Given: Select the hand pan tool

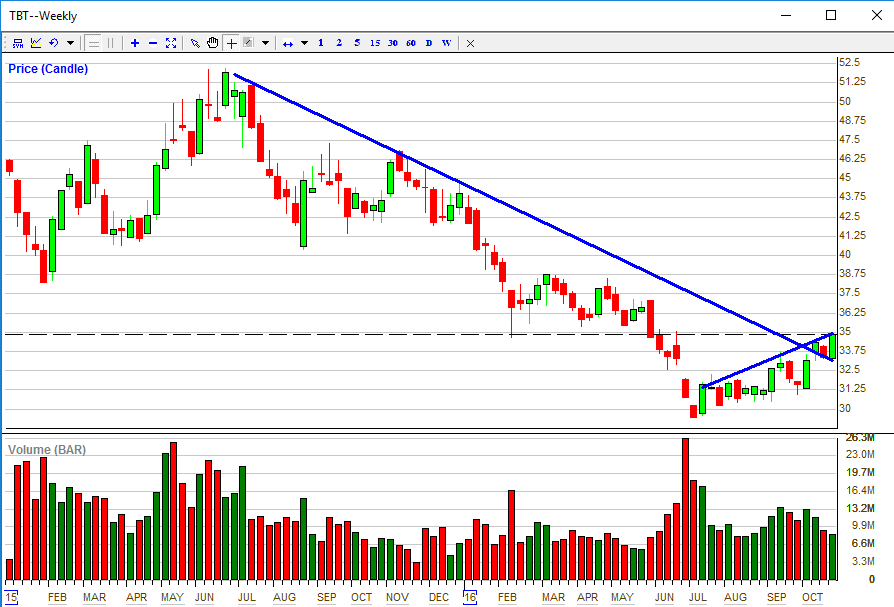Looking at the screenshot, I should tap(213, 43).
